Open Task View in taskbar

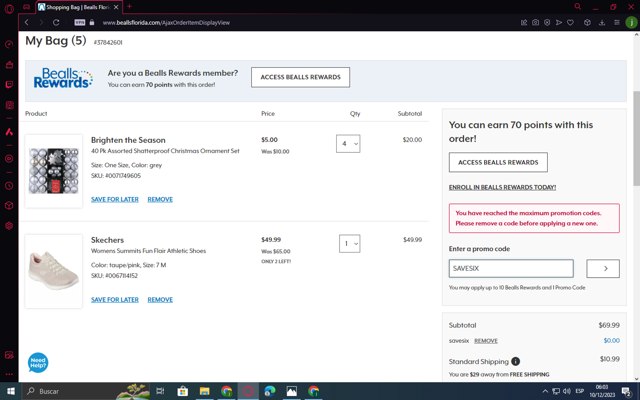160,391
